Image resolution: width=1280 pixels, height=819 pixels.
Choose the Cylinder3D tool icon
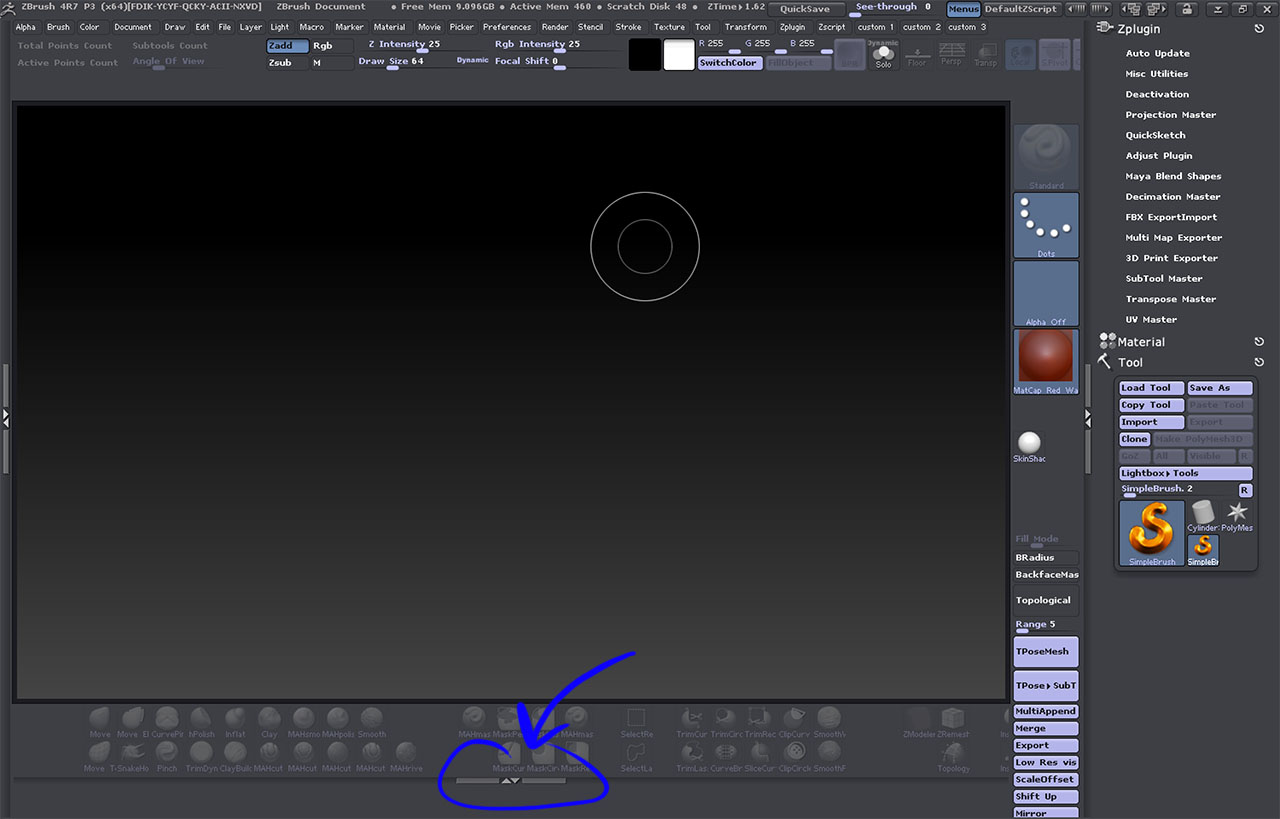tap(1203, 514)
